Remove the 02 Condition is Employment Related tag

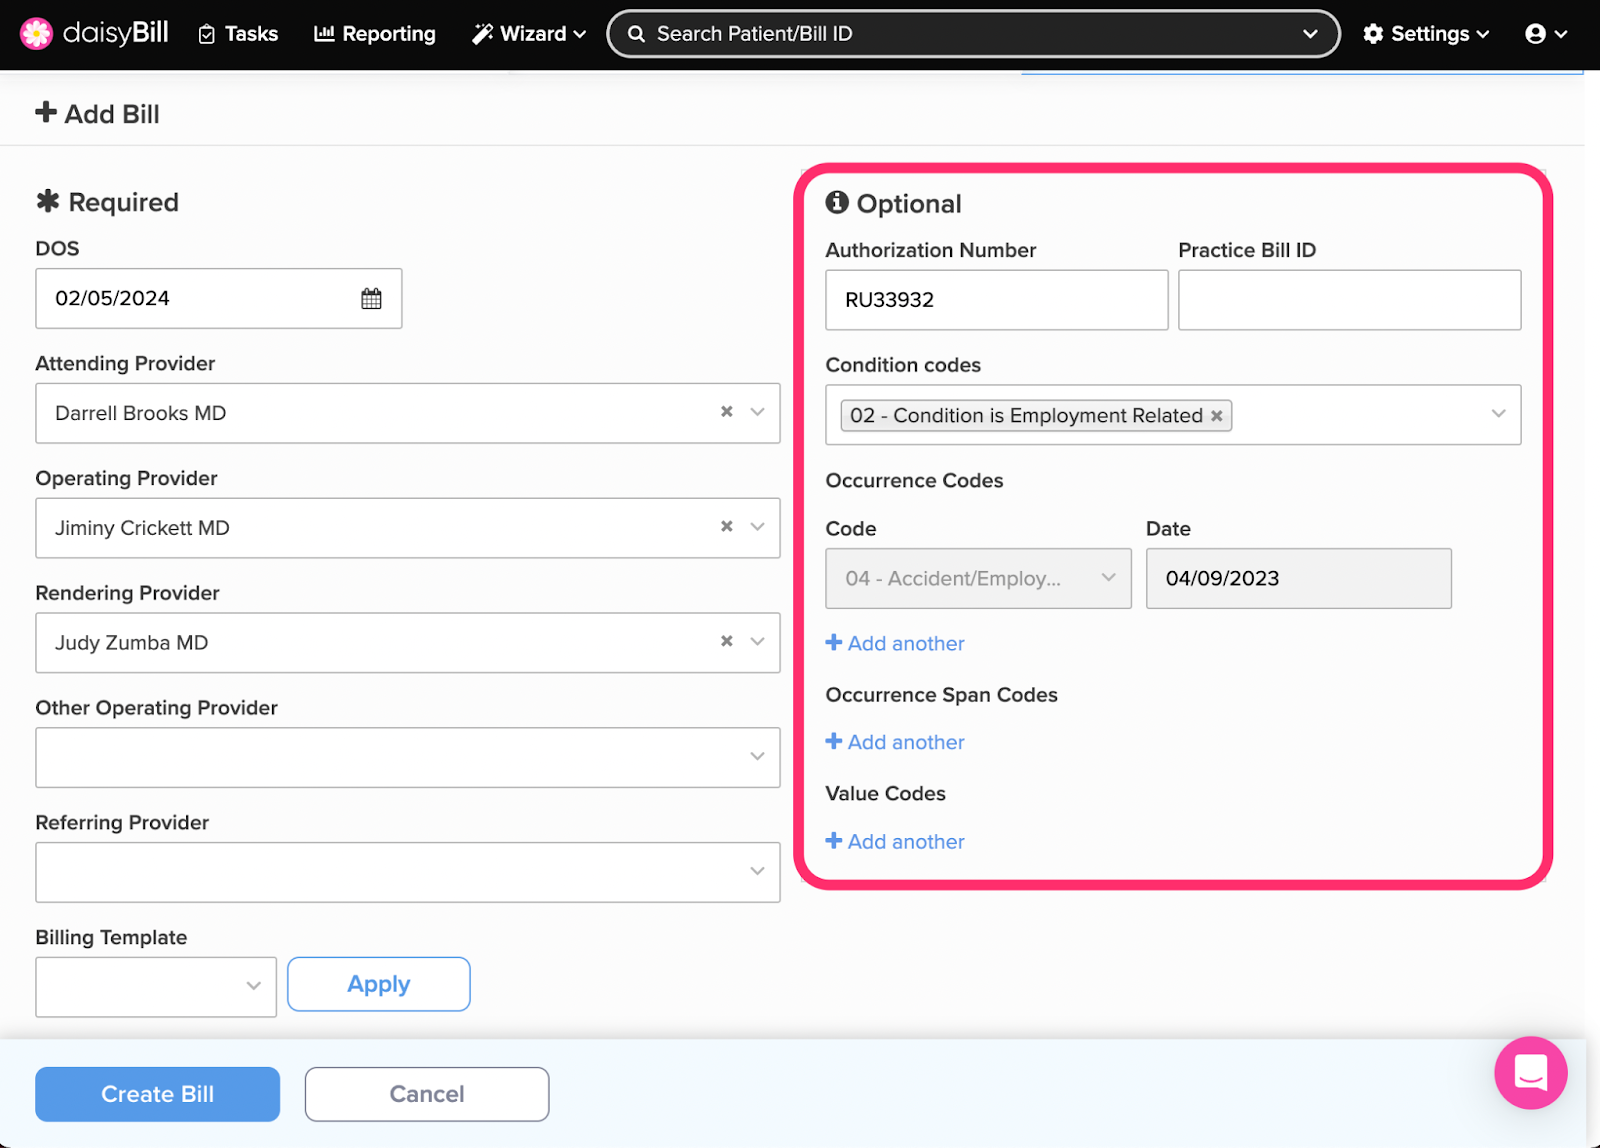point(1217,416)
